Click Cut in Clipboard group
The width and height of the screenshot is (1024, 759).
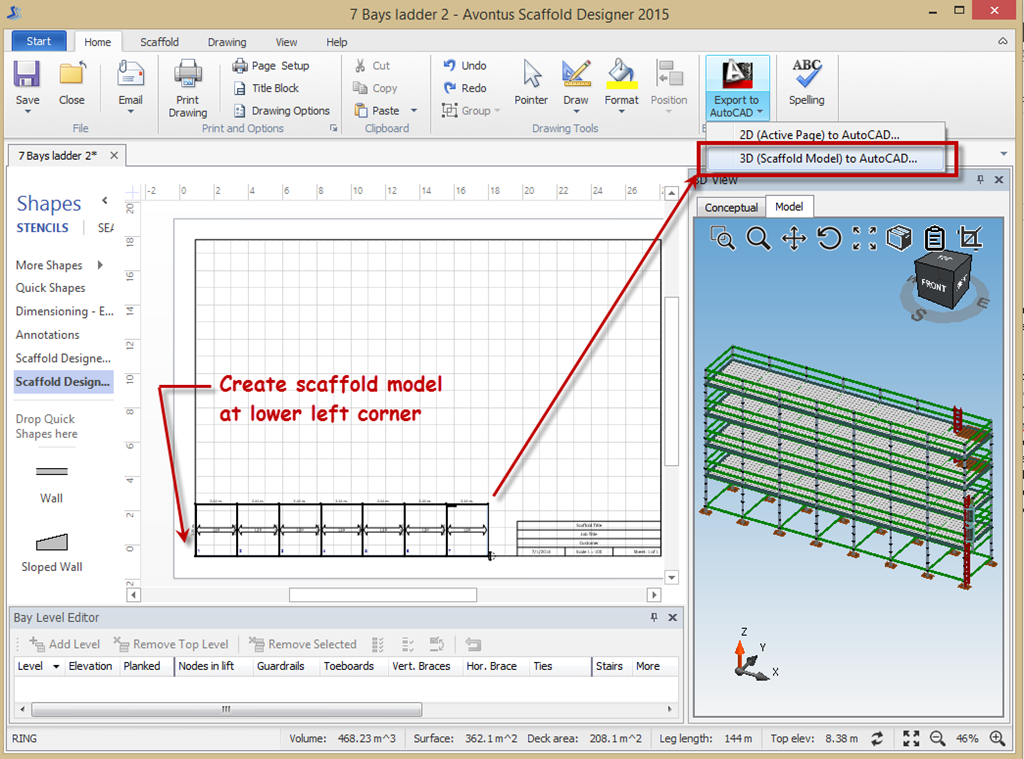[372, 65]
